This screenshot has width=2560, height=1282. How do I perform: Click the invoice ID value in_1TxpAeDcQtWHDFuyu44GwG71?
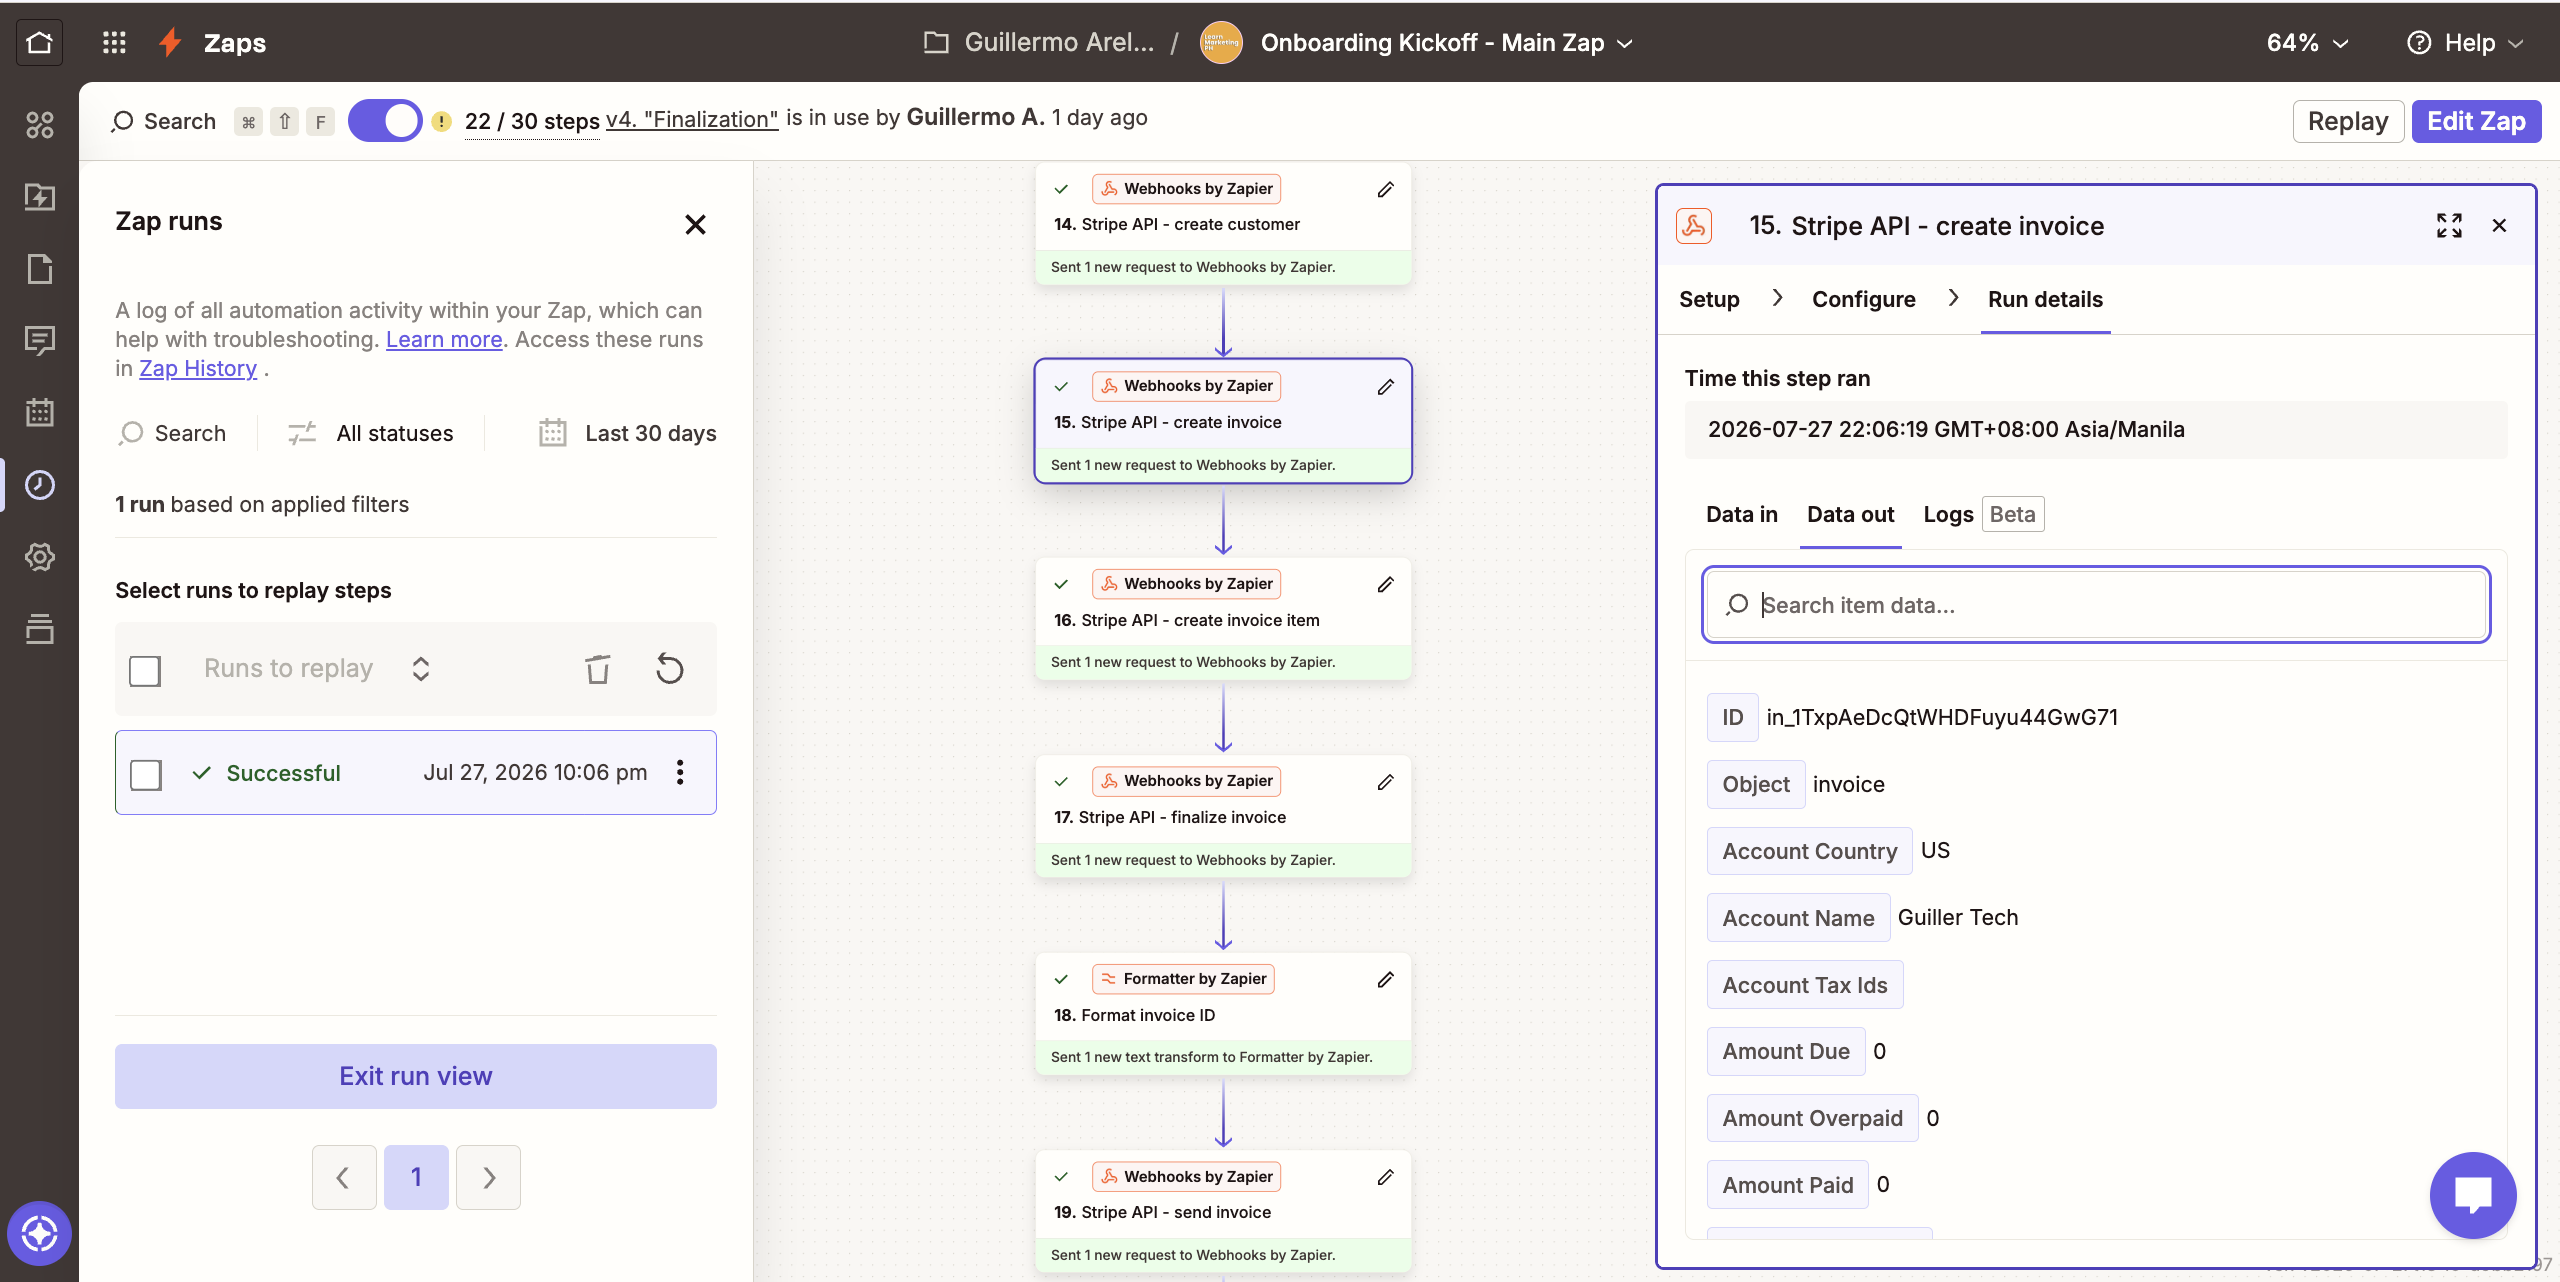coord(1942,717)
